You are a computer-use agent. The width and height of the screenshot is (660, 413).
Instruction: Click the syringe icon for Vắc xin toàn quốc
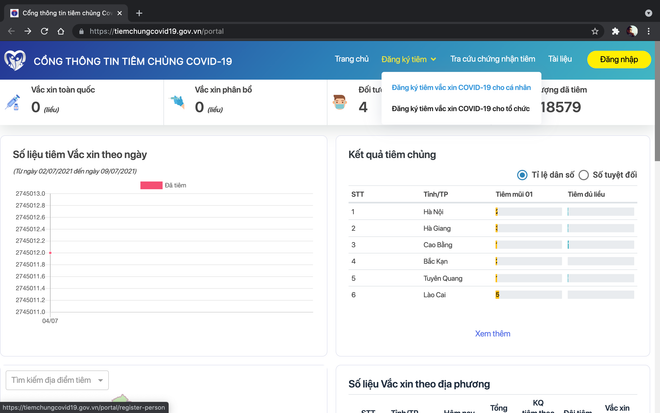pos(14,102)
